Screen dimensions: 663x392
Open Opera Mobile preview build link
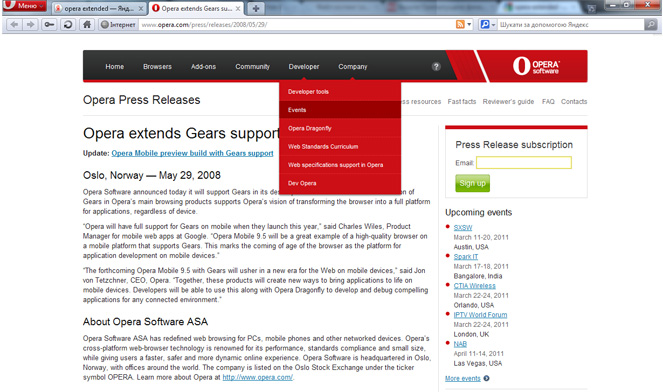pos(192,153)
